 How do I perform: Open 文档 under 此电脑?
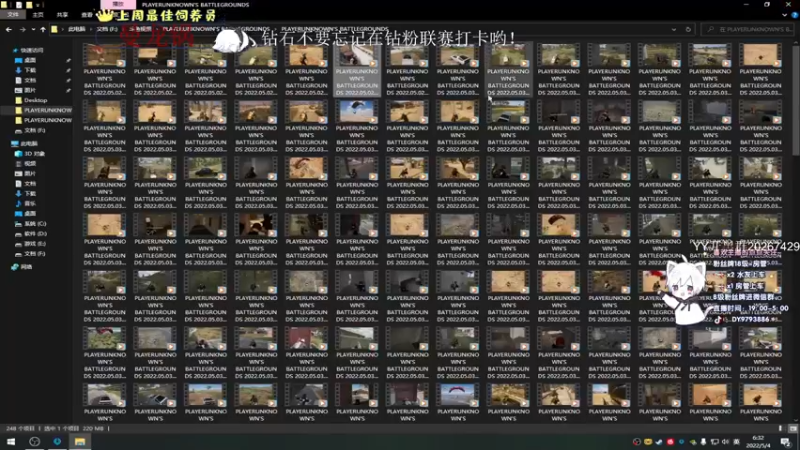(x=30, y=184)
